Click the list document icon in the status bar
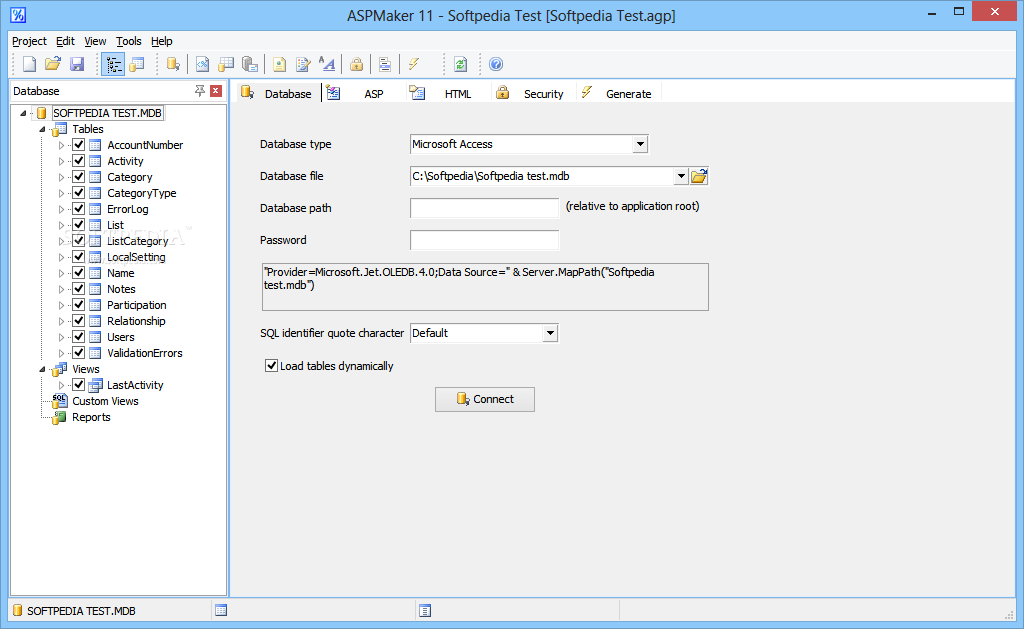 coord(424,611)
